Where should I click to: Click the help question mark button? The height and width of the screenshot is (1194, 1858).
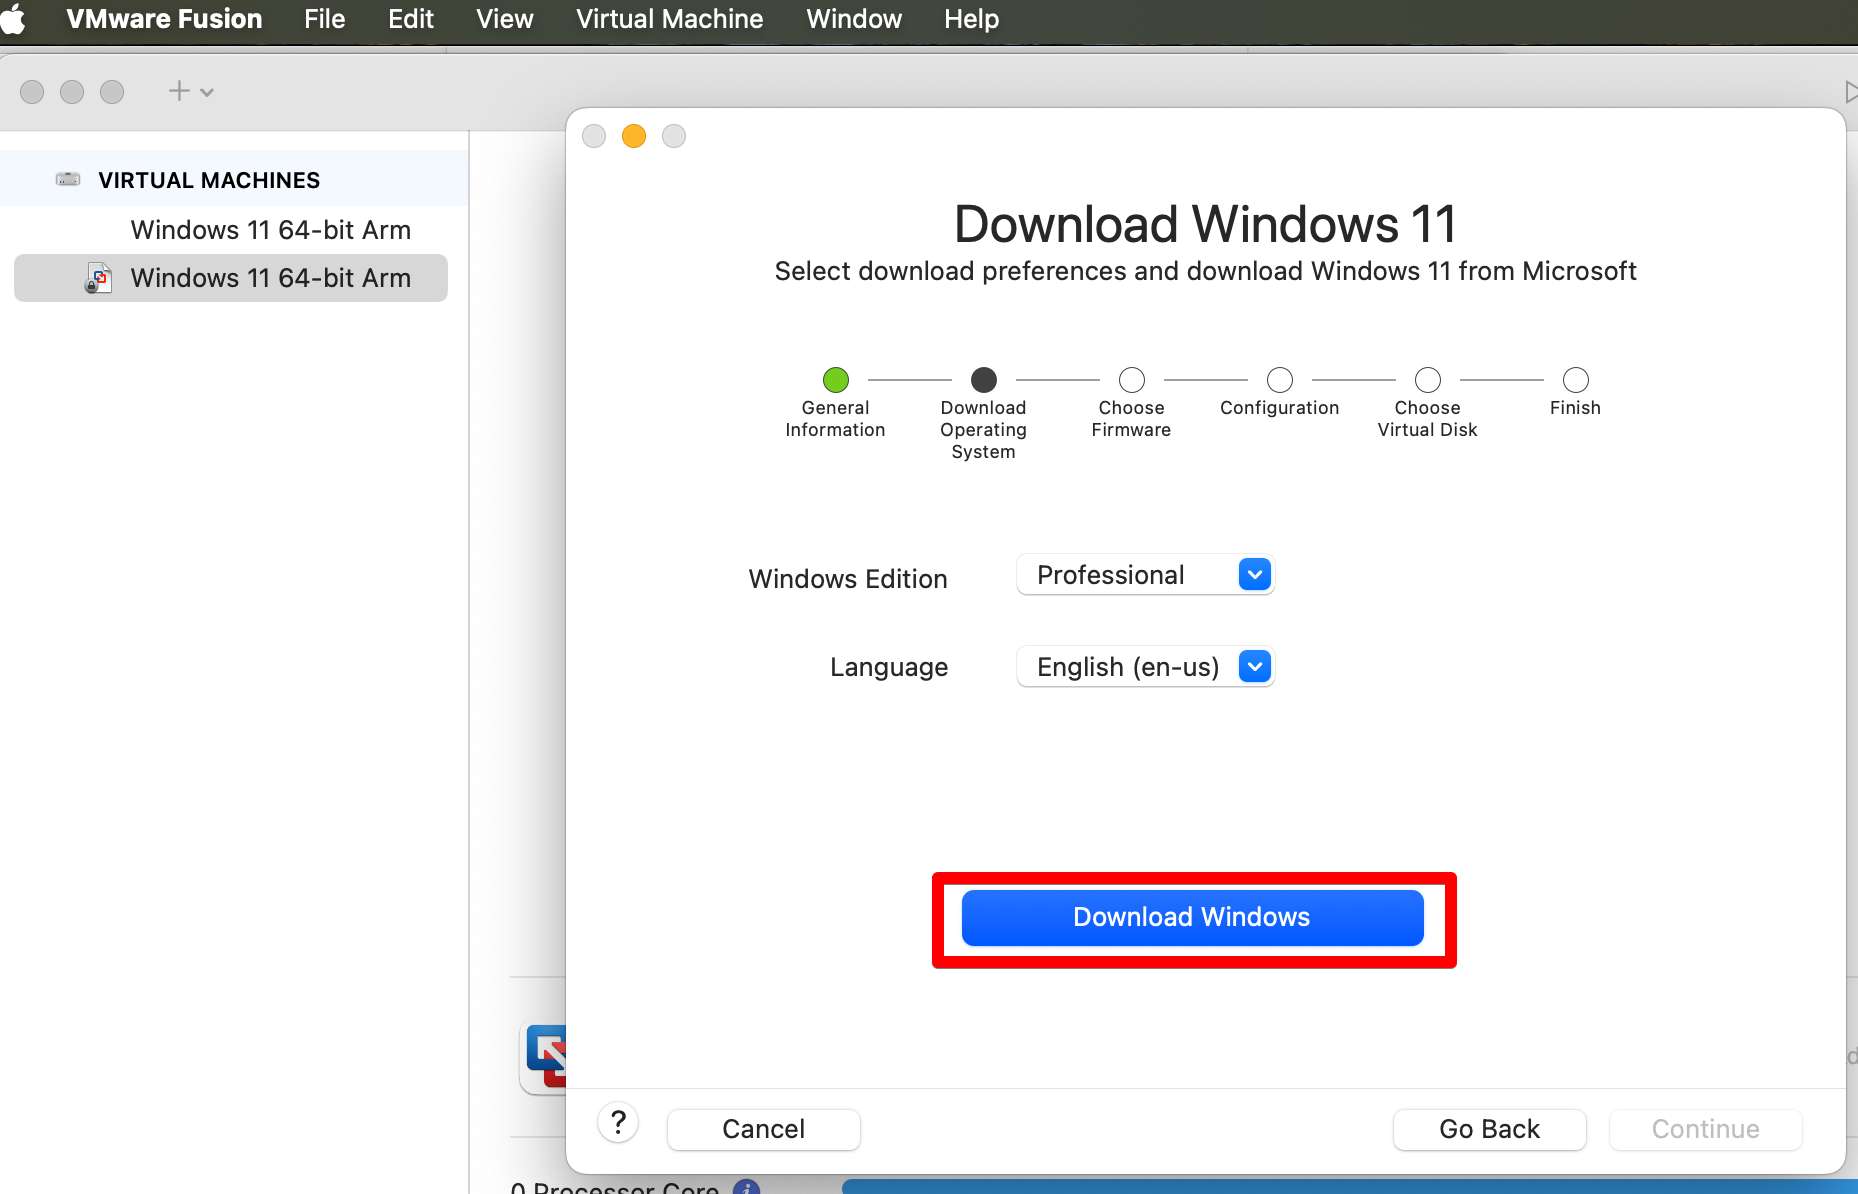pyautogui.click(x=618, y=1123)
